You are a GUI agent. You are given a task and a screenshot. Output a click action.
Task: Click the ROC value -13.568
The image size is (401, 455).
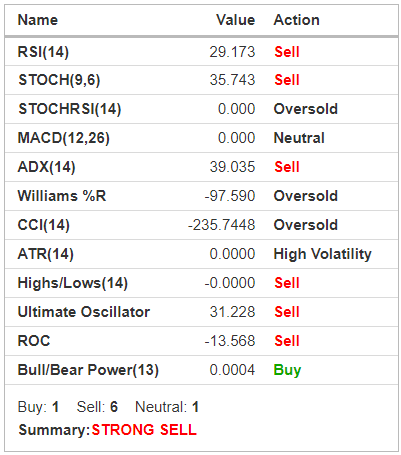pos(230,341)
